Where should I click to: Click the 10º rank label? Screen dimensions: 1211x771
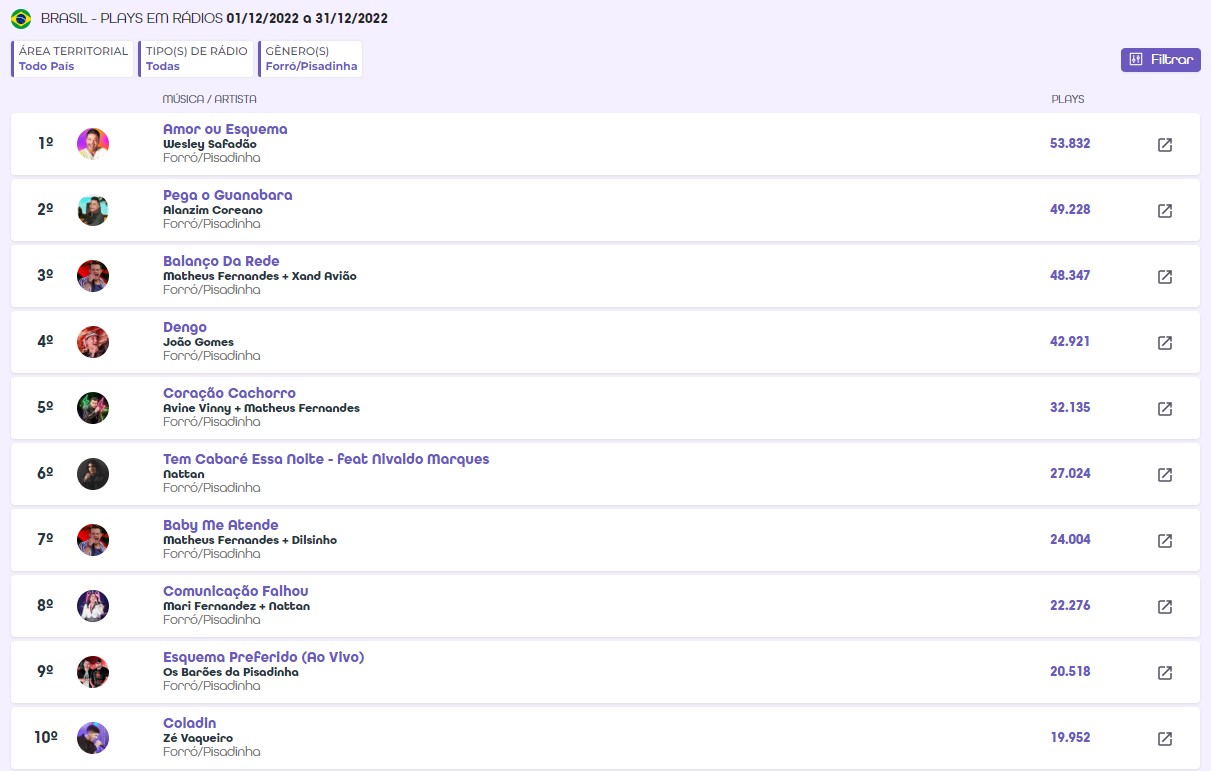[x=46, y=738]
